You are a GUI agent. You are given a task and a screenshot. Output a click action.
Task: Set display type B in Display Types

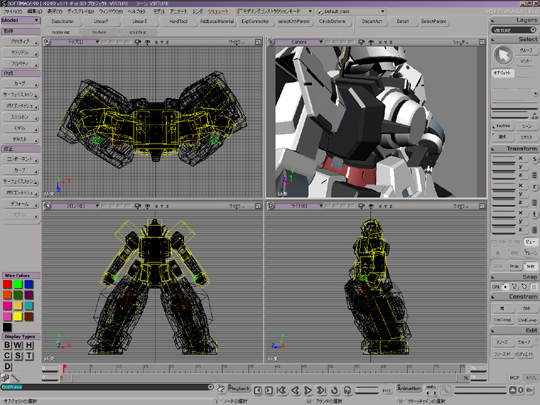pyautogui.click(x=7, y=345)
